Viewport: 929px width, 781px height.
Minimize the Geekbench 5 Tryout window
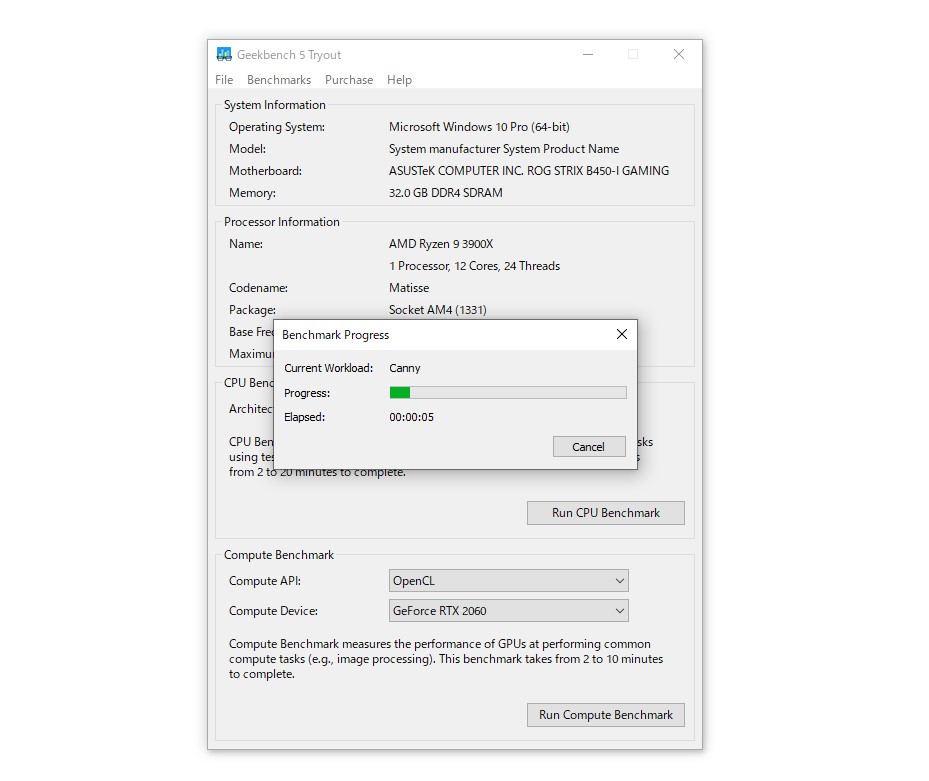[588, 54]
